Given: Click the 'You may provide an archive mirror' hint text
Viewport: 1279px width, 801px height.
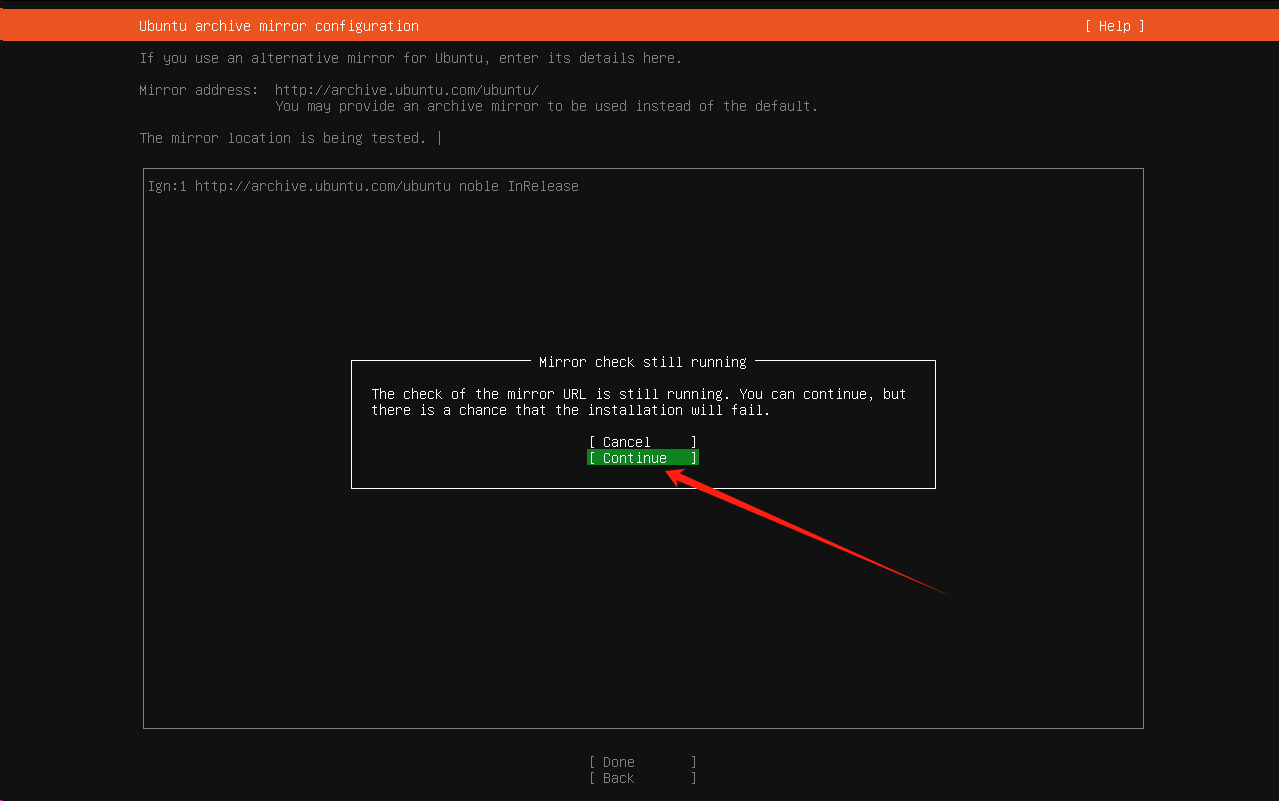Looking at the screenshot, I should (x=547, y=106).
